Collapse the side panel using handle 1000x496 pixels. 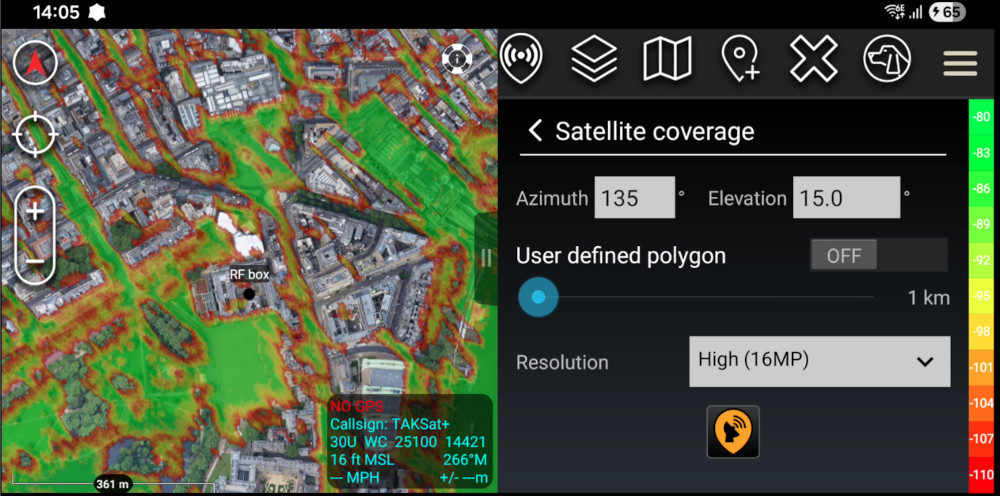[486, 258]
